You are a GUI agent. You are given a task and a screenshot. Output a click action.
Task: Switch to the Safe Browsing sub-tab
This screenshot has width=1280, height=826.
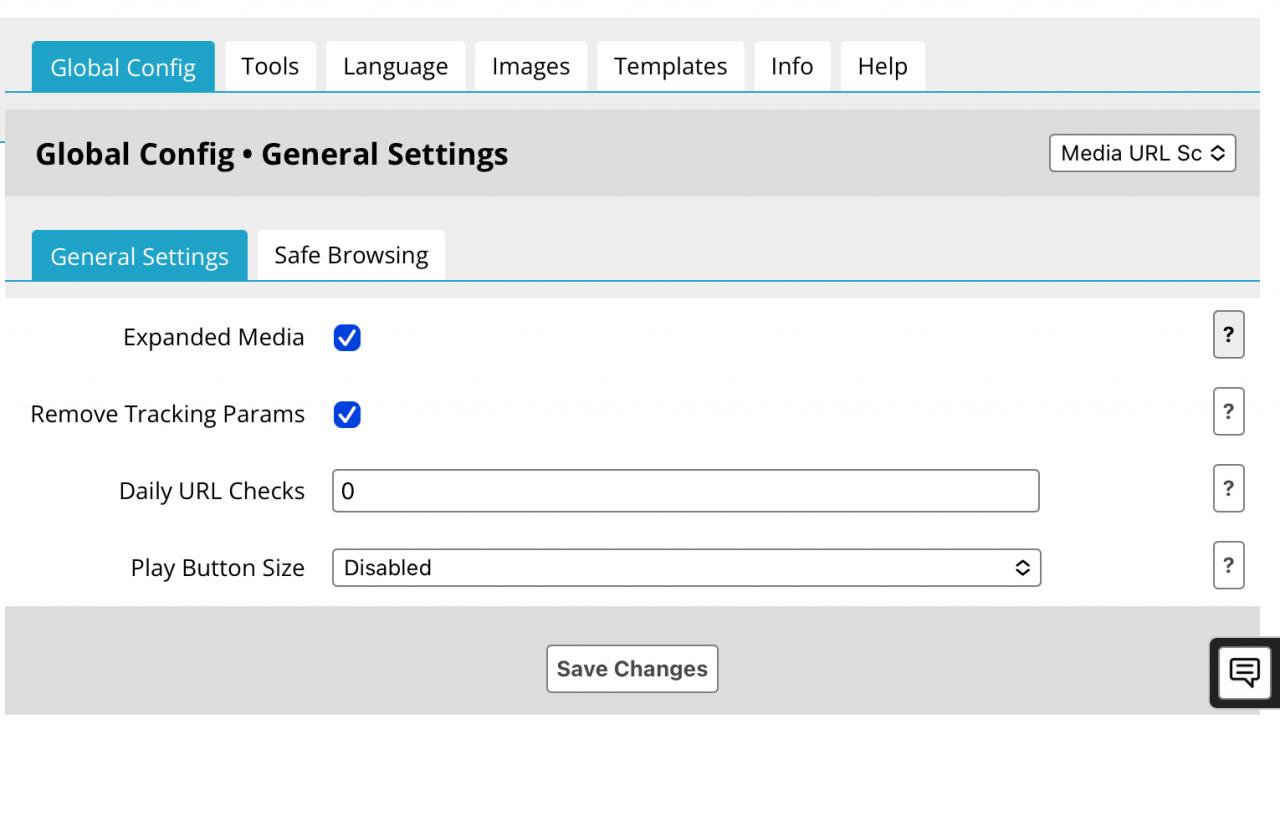click(x=351, y=256)
